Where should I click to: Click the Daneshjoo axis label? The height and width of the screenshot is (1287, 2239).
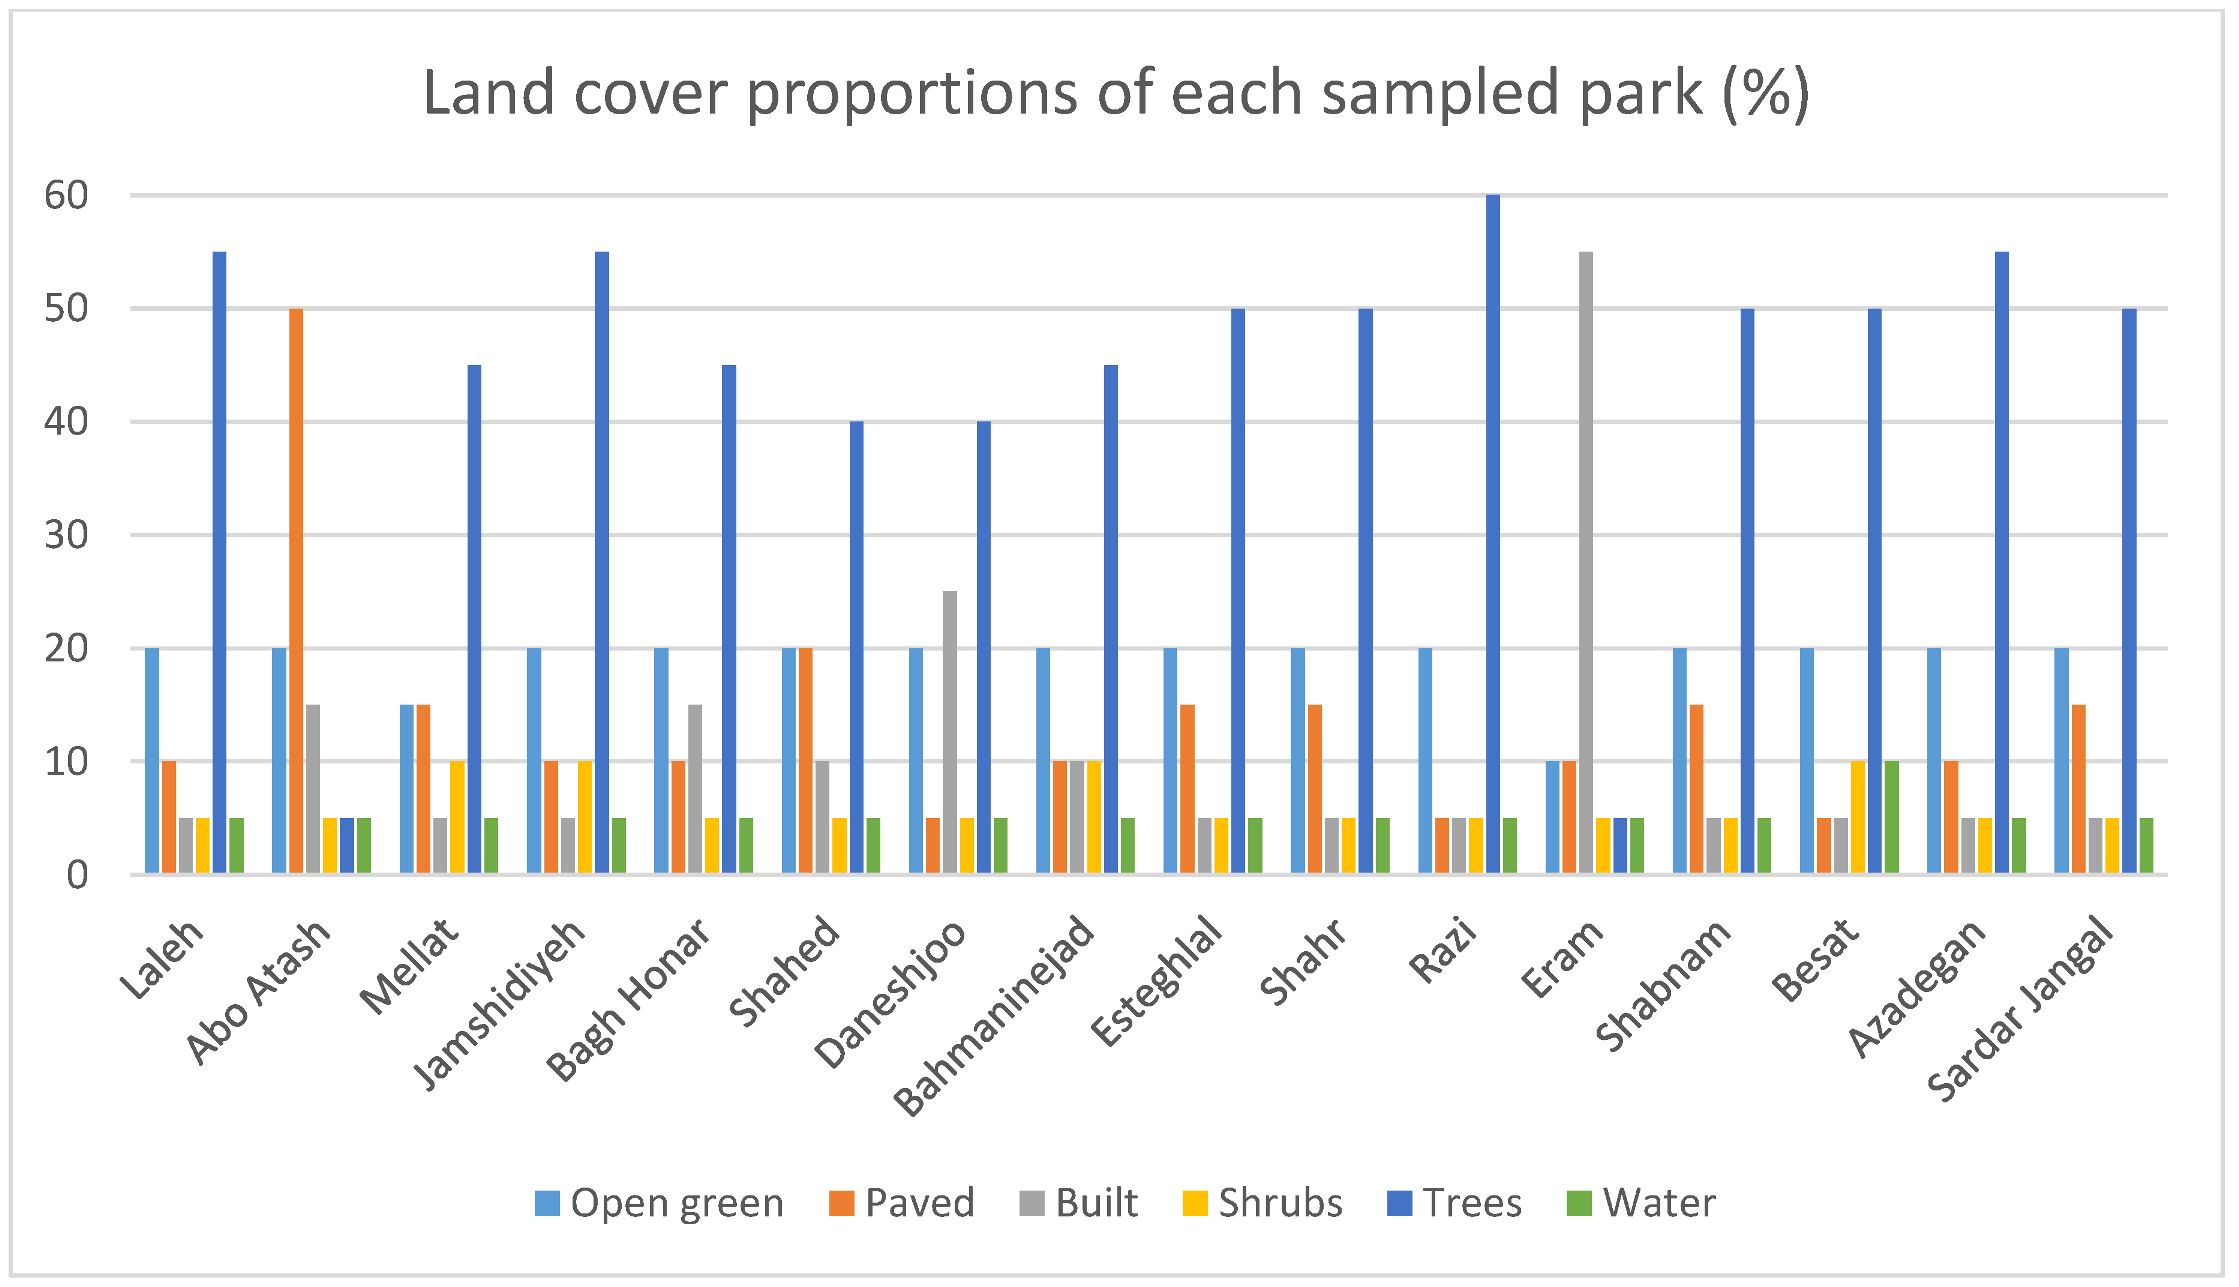(x=891, y=993)
